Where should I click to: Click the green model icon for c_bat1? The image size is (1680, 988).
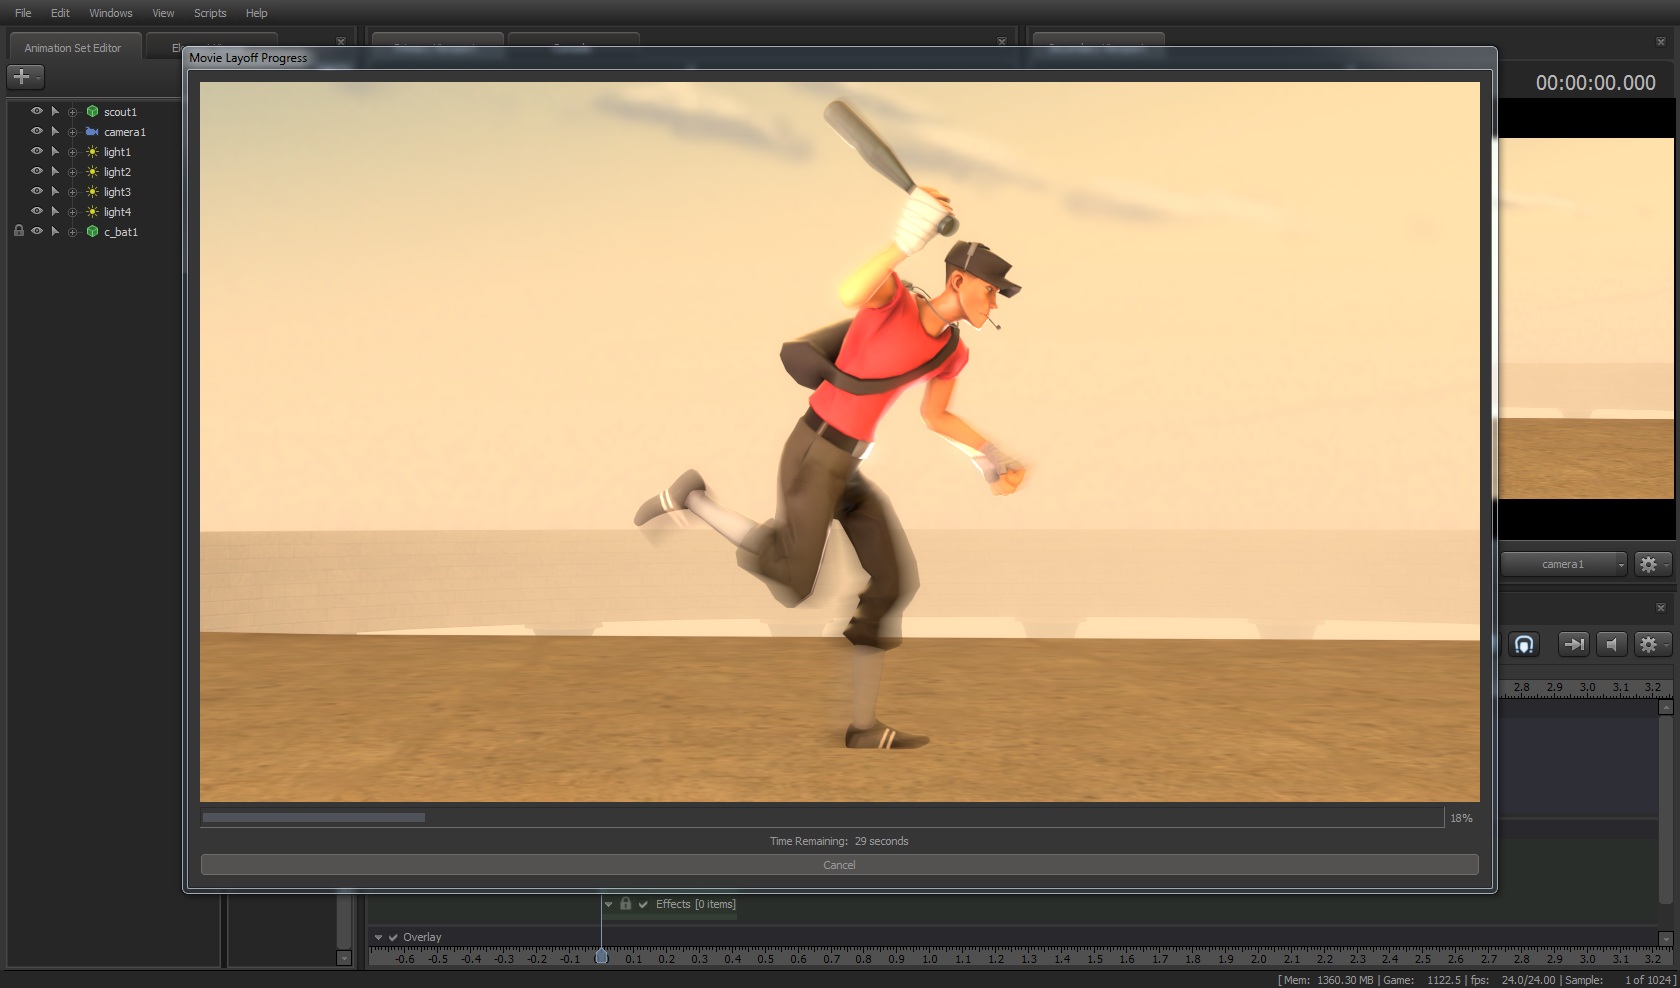pos(92,232)
